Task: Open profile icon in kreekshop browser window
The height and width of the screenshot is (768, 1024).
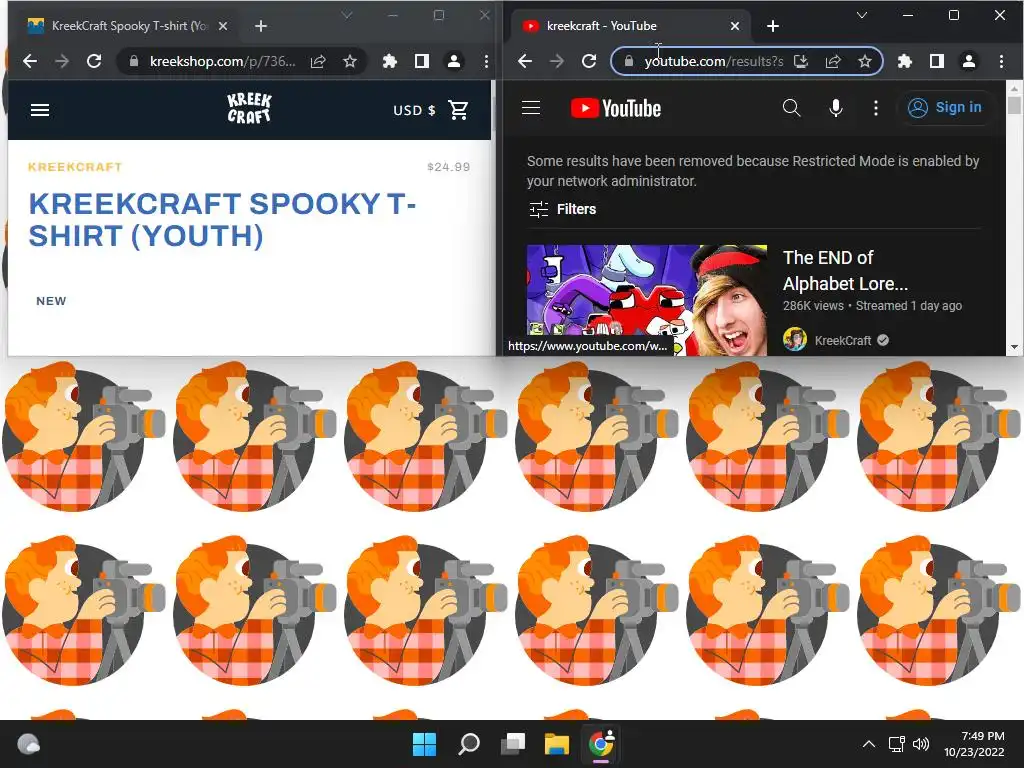Action: click(x=454, y=61)
